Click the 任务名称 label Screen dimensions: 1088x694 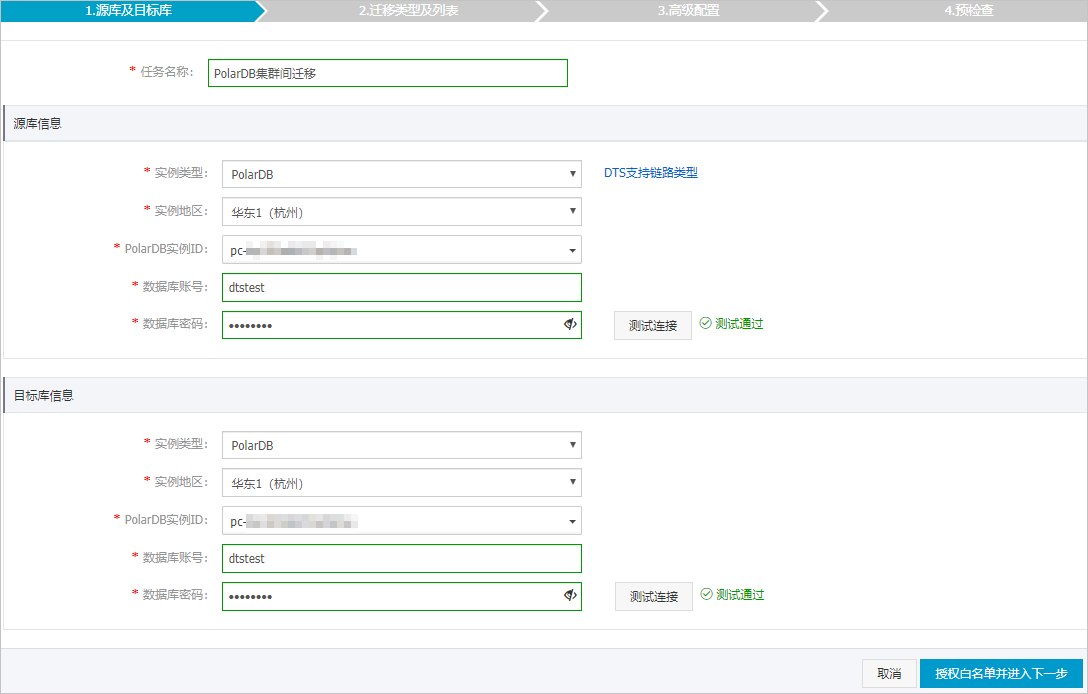point(167,71)
